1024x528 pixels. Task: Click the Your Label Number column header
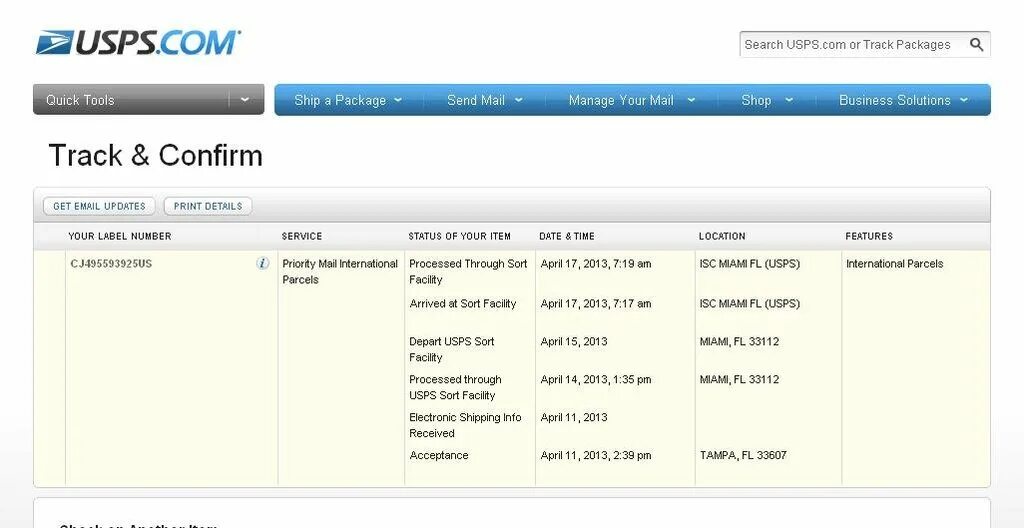click(120, 236)
